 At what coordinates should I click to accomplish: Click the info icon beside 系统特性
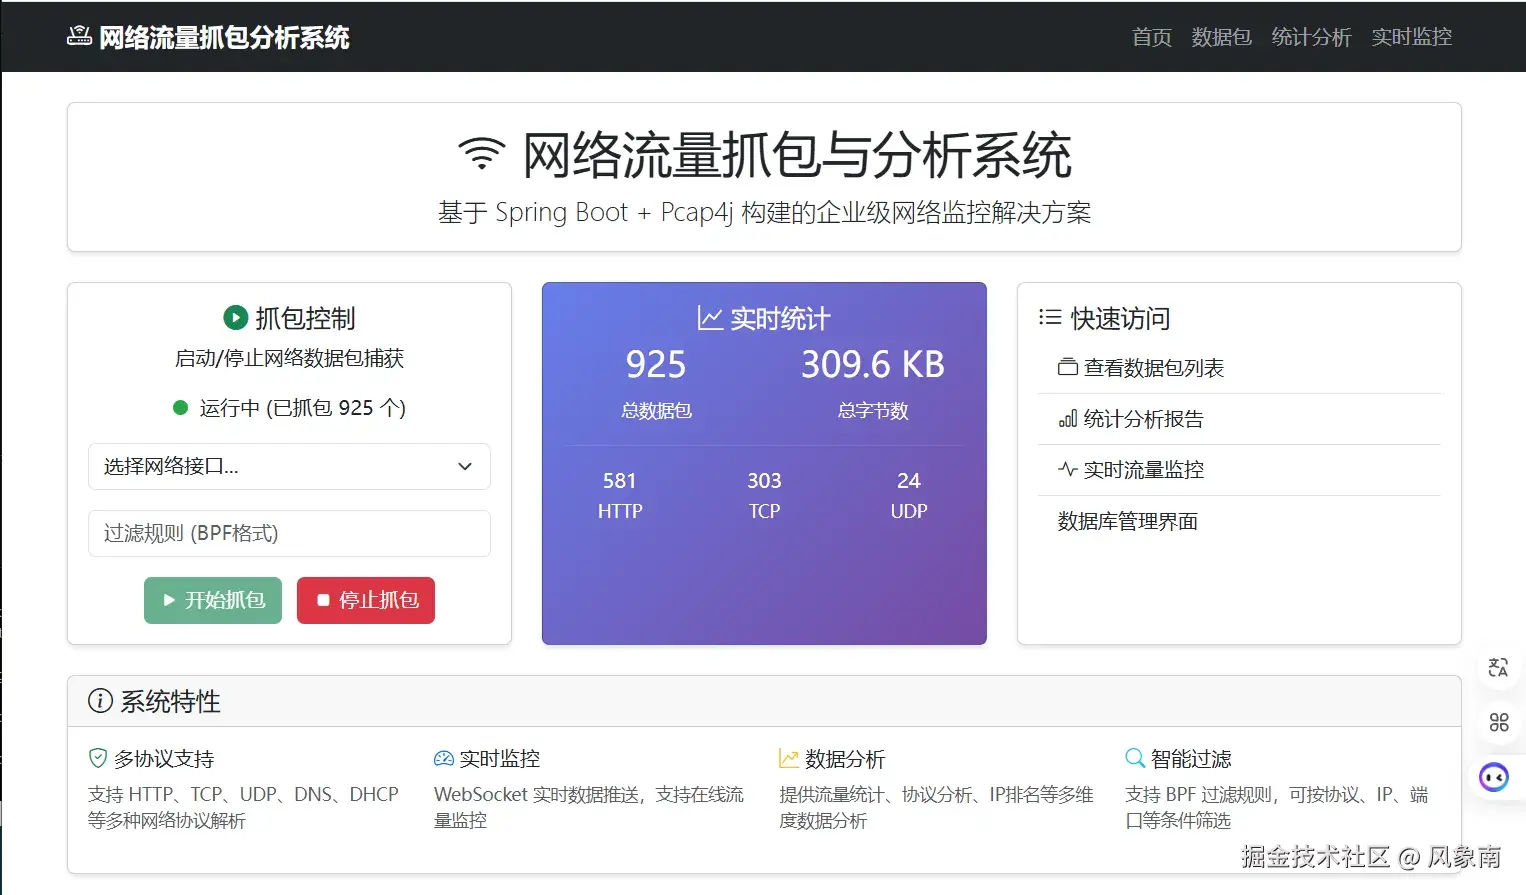(x=100, y=701)
